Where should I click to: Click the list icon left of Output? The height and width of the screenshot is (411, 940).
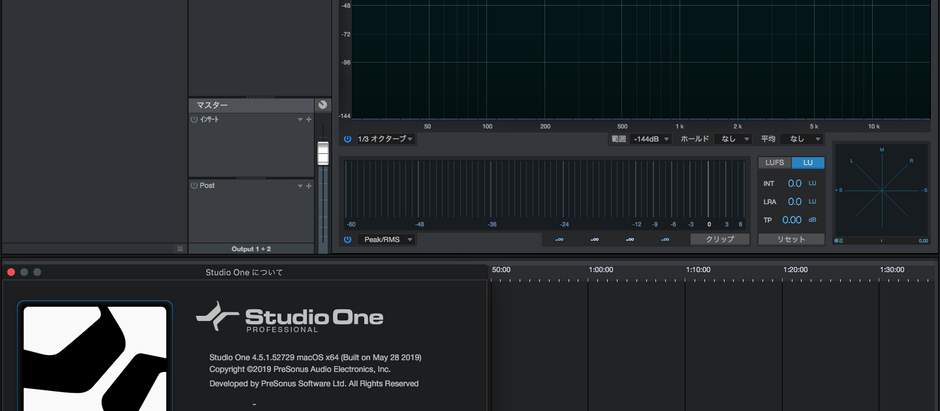(180, 248)
